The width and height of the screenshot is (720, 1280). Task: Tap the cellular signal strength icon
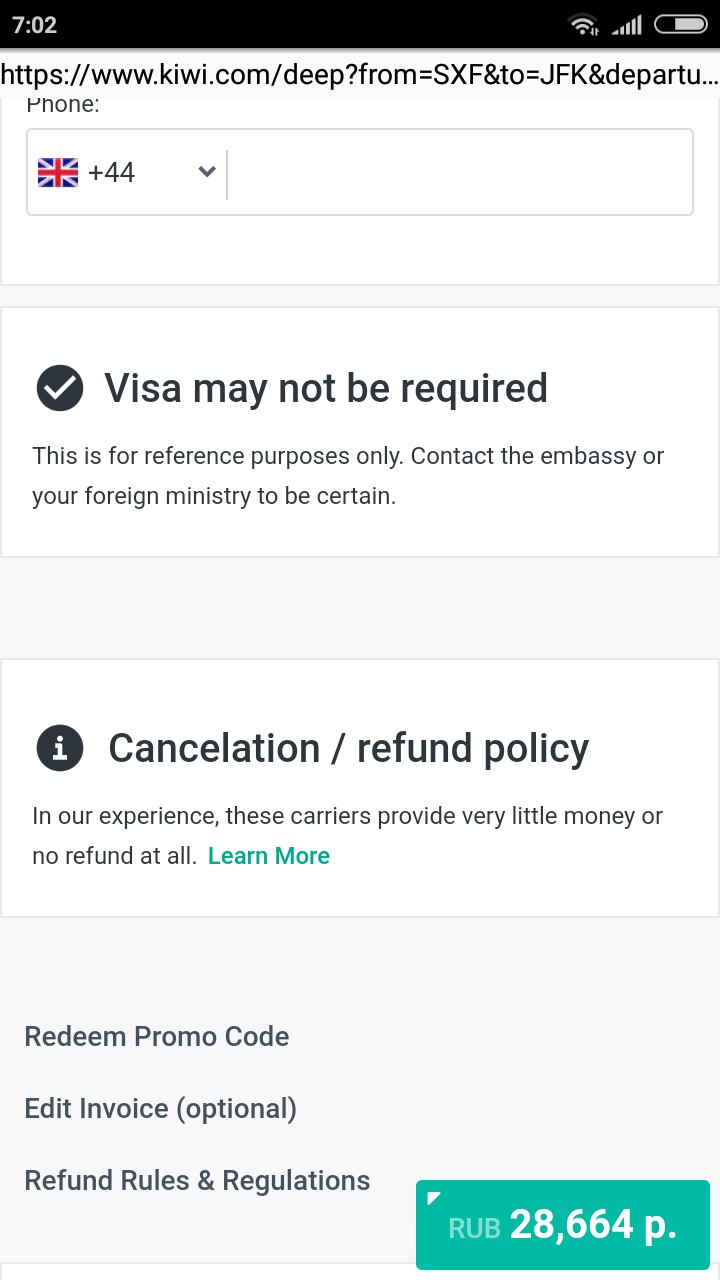click(627, 25)
